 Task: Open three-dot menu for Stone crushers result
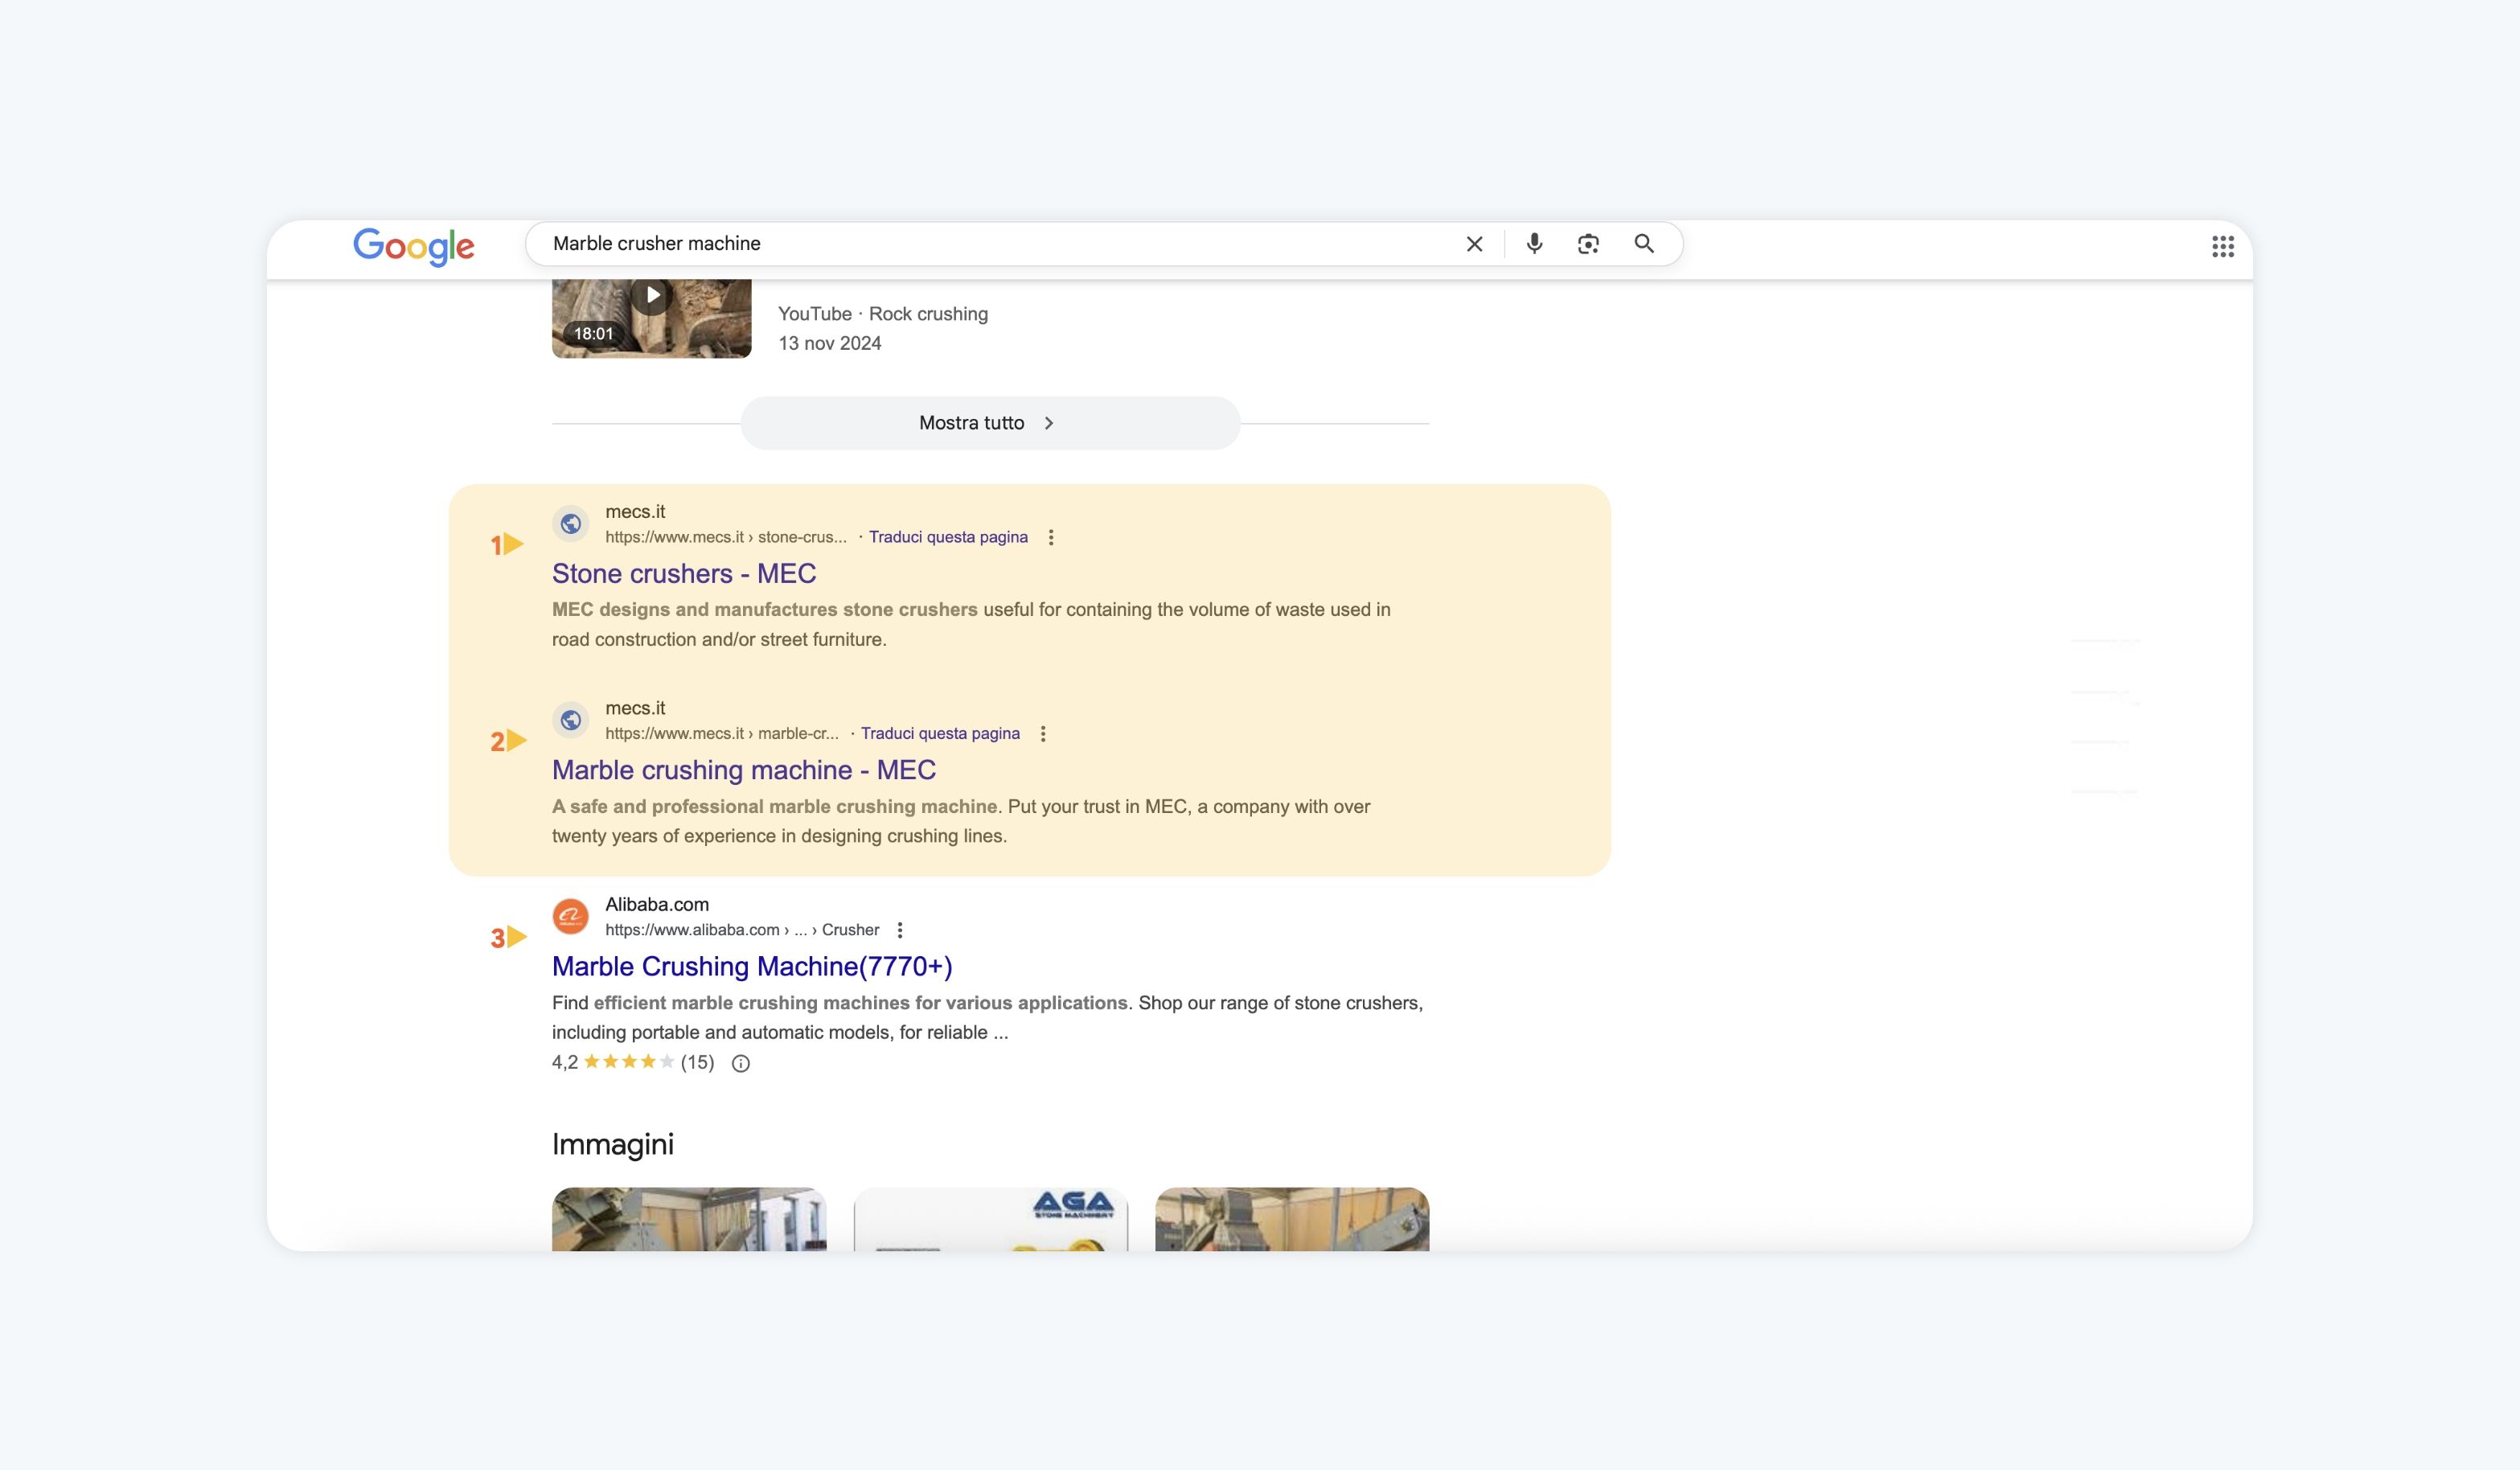coord(1051,537)
